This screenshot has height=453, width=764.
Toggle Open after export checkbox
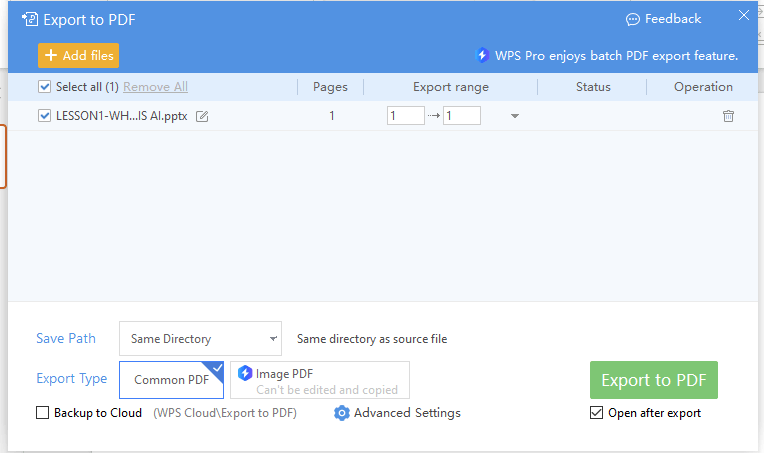(596, 413)
